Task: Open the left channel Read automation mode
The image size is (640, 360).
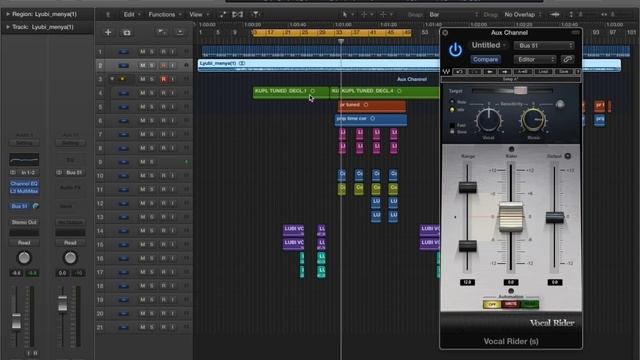Action: tap(24, 242)
